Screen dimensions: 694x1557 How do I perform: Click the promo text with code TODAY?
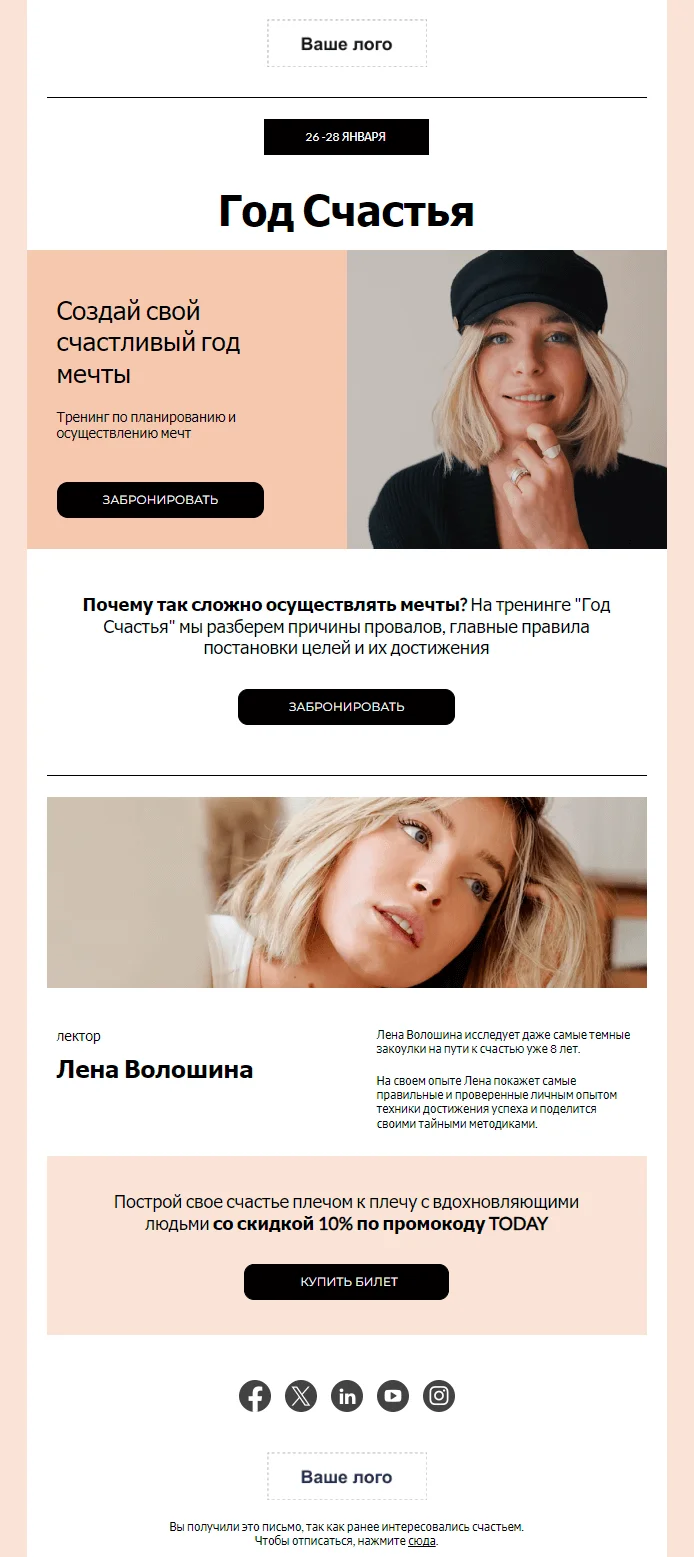coord(346,1213)
